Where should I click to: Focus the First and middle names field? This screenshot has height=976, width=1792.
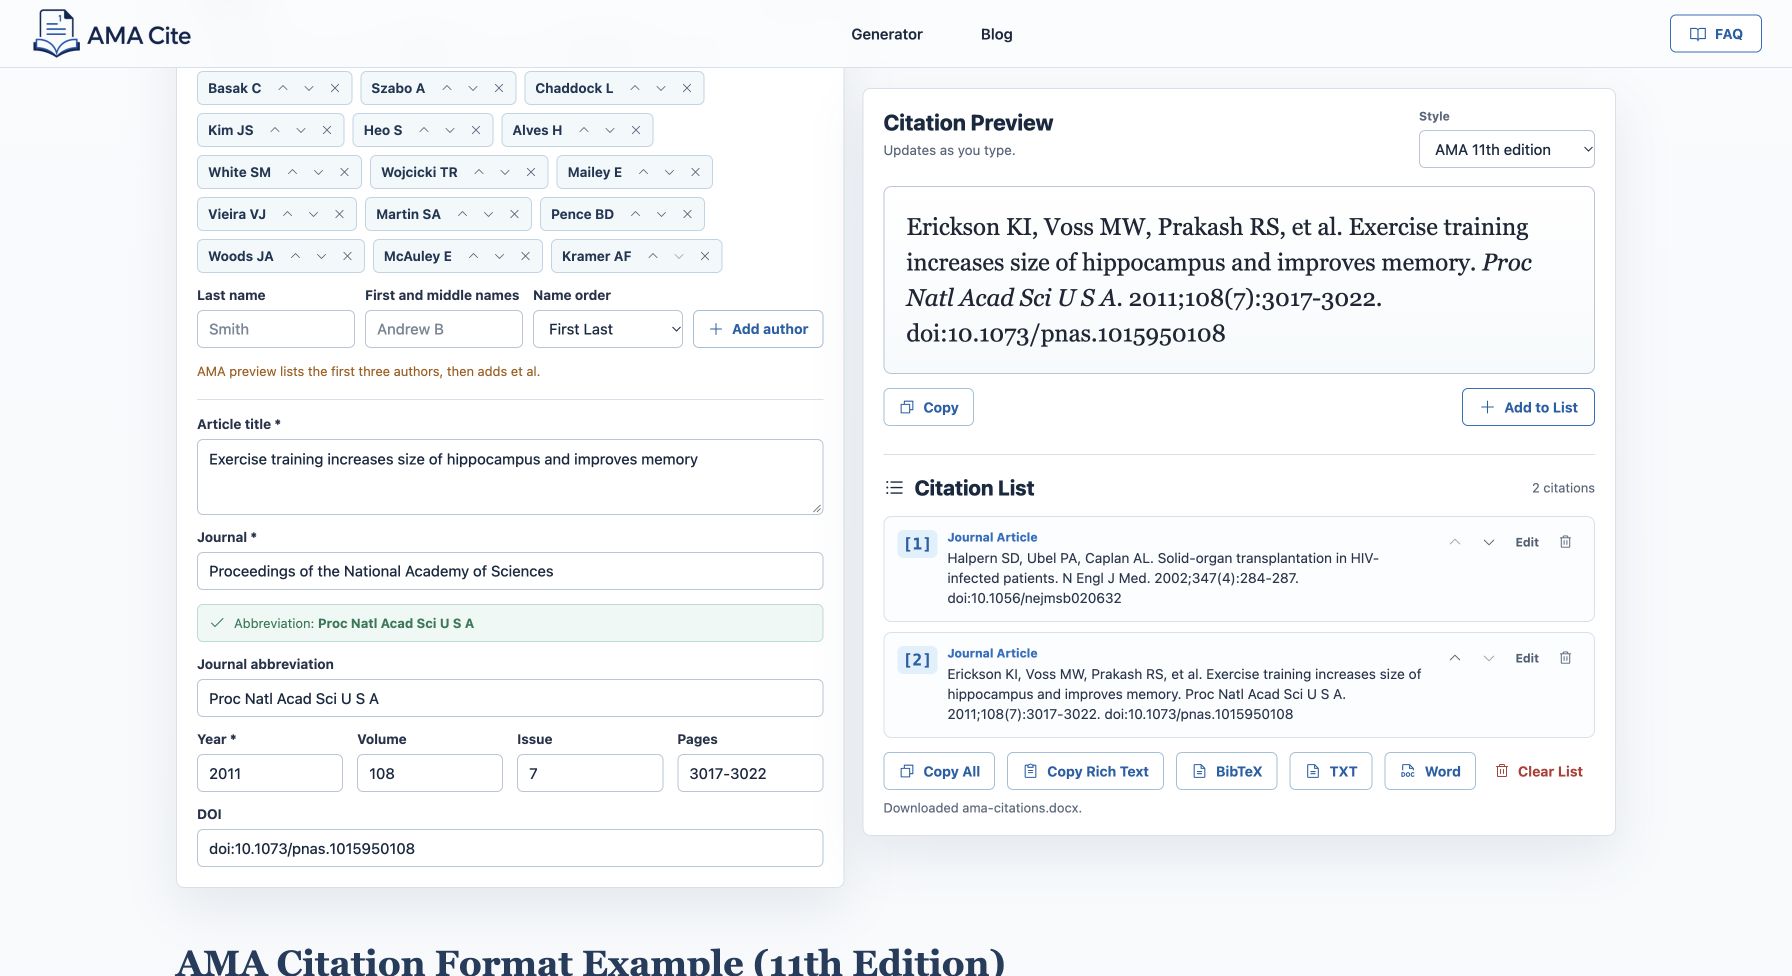tap(444, 329)
